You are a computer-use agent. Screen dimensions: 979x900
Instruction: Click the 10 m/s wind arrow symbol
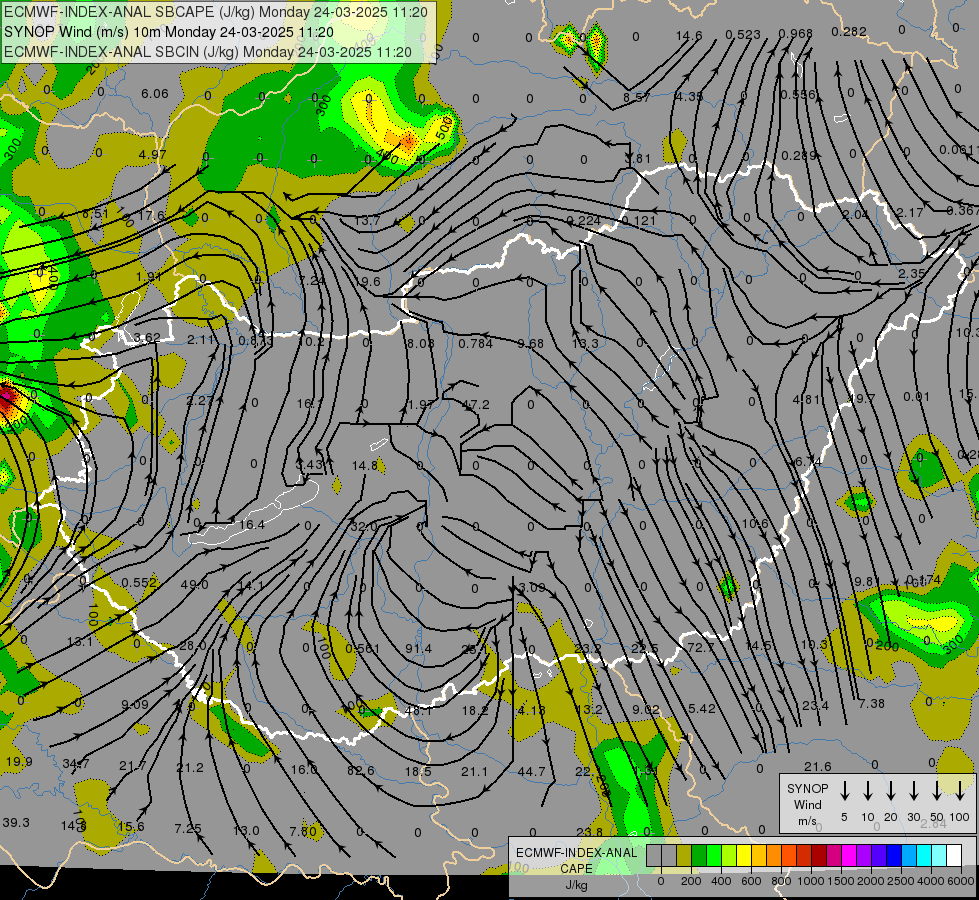(x=868, y=790)
